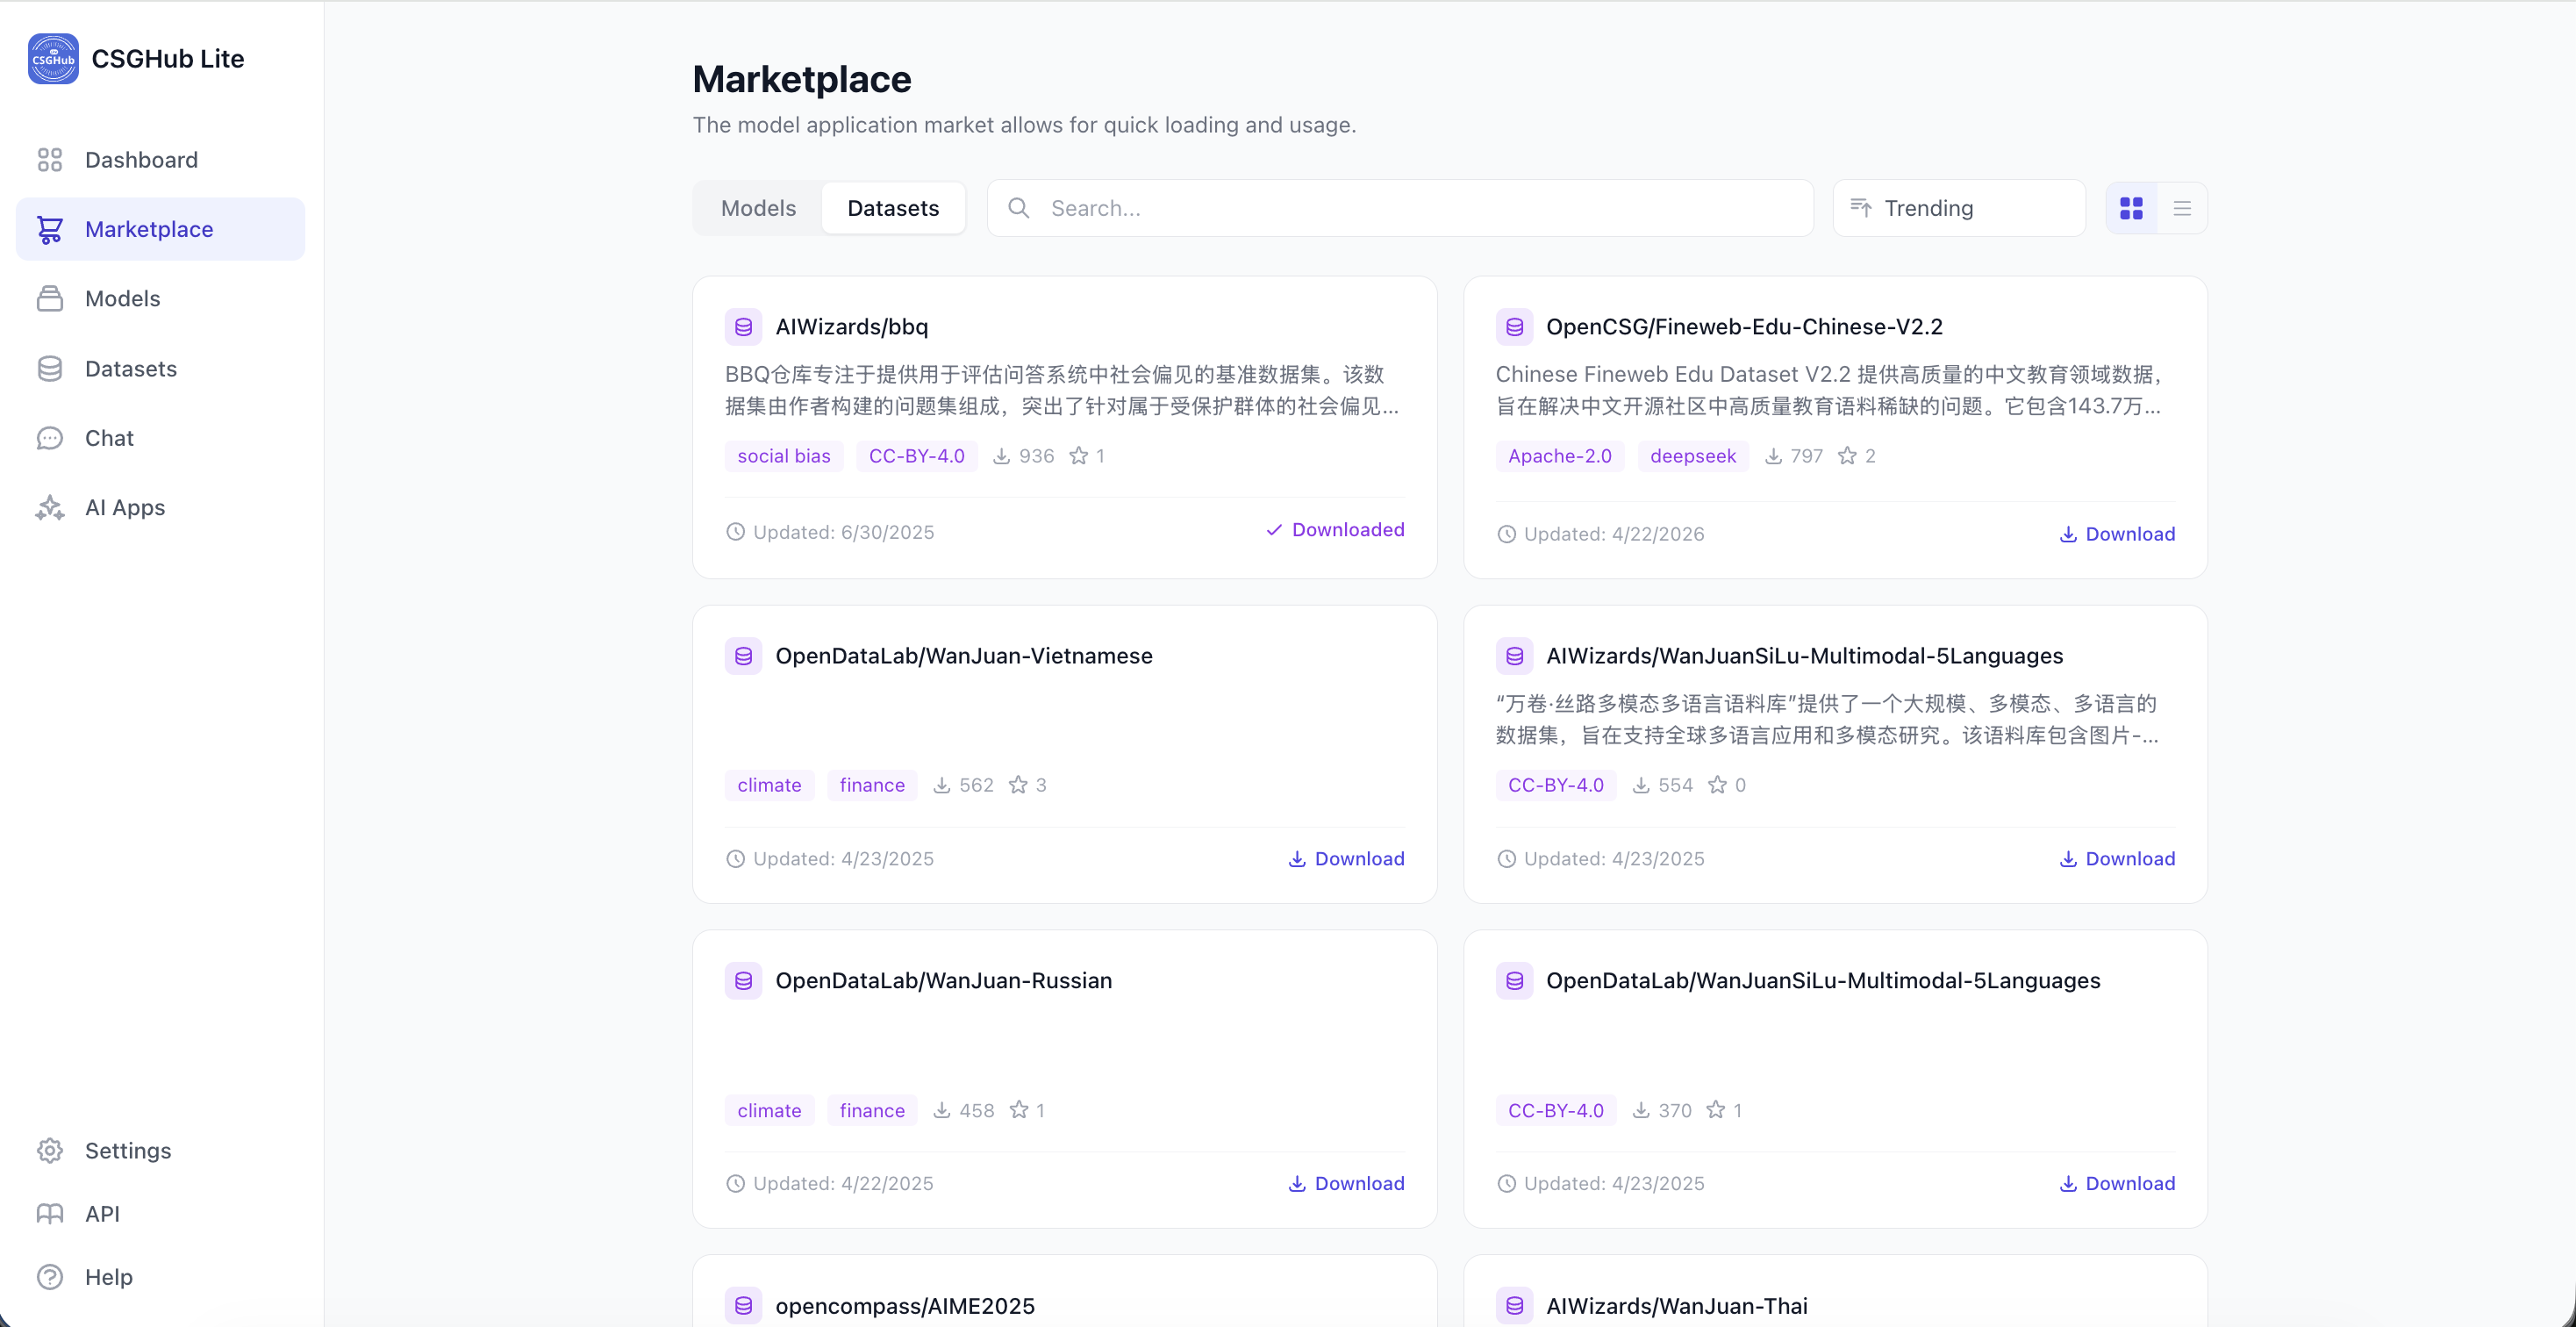
Task: Click the magnifier icon in search box
Action: point(1018,208)
